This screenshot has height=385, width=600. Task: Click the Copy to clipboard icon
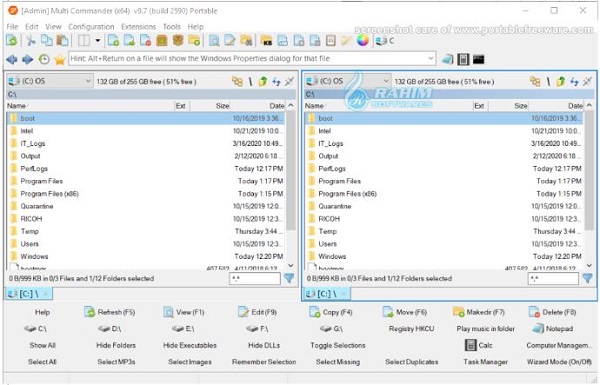pyautogui.click(x=47, y=40)
